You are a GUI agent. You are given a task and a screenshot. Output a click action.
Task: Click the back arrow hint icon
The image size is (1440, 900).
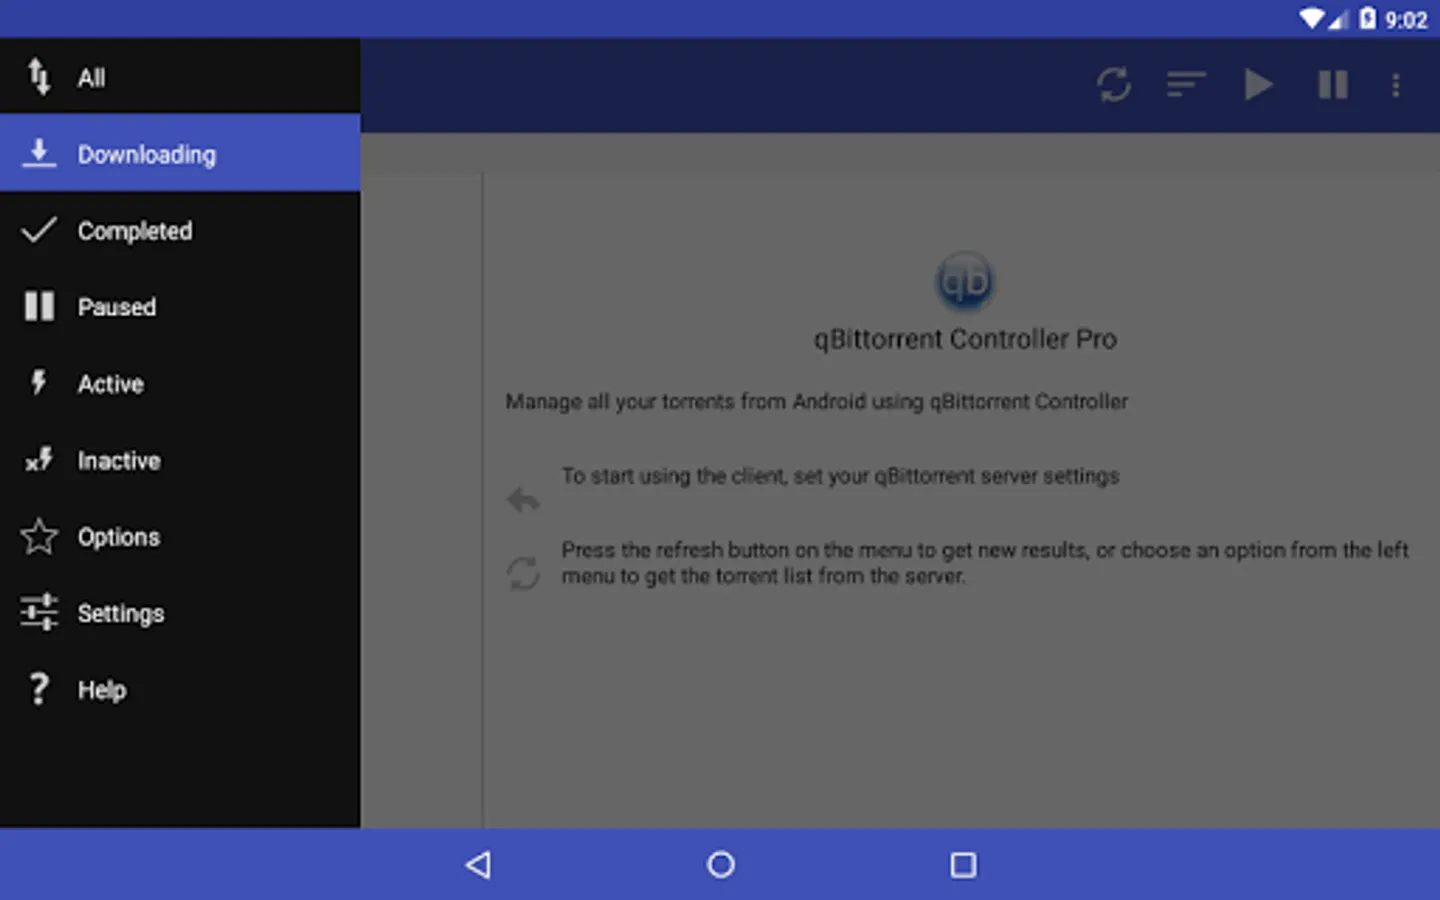tap(523, 499)
